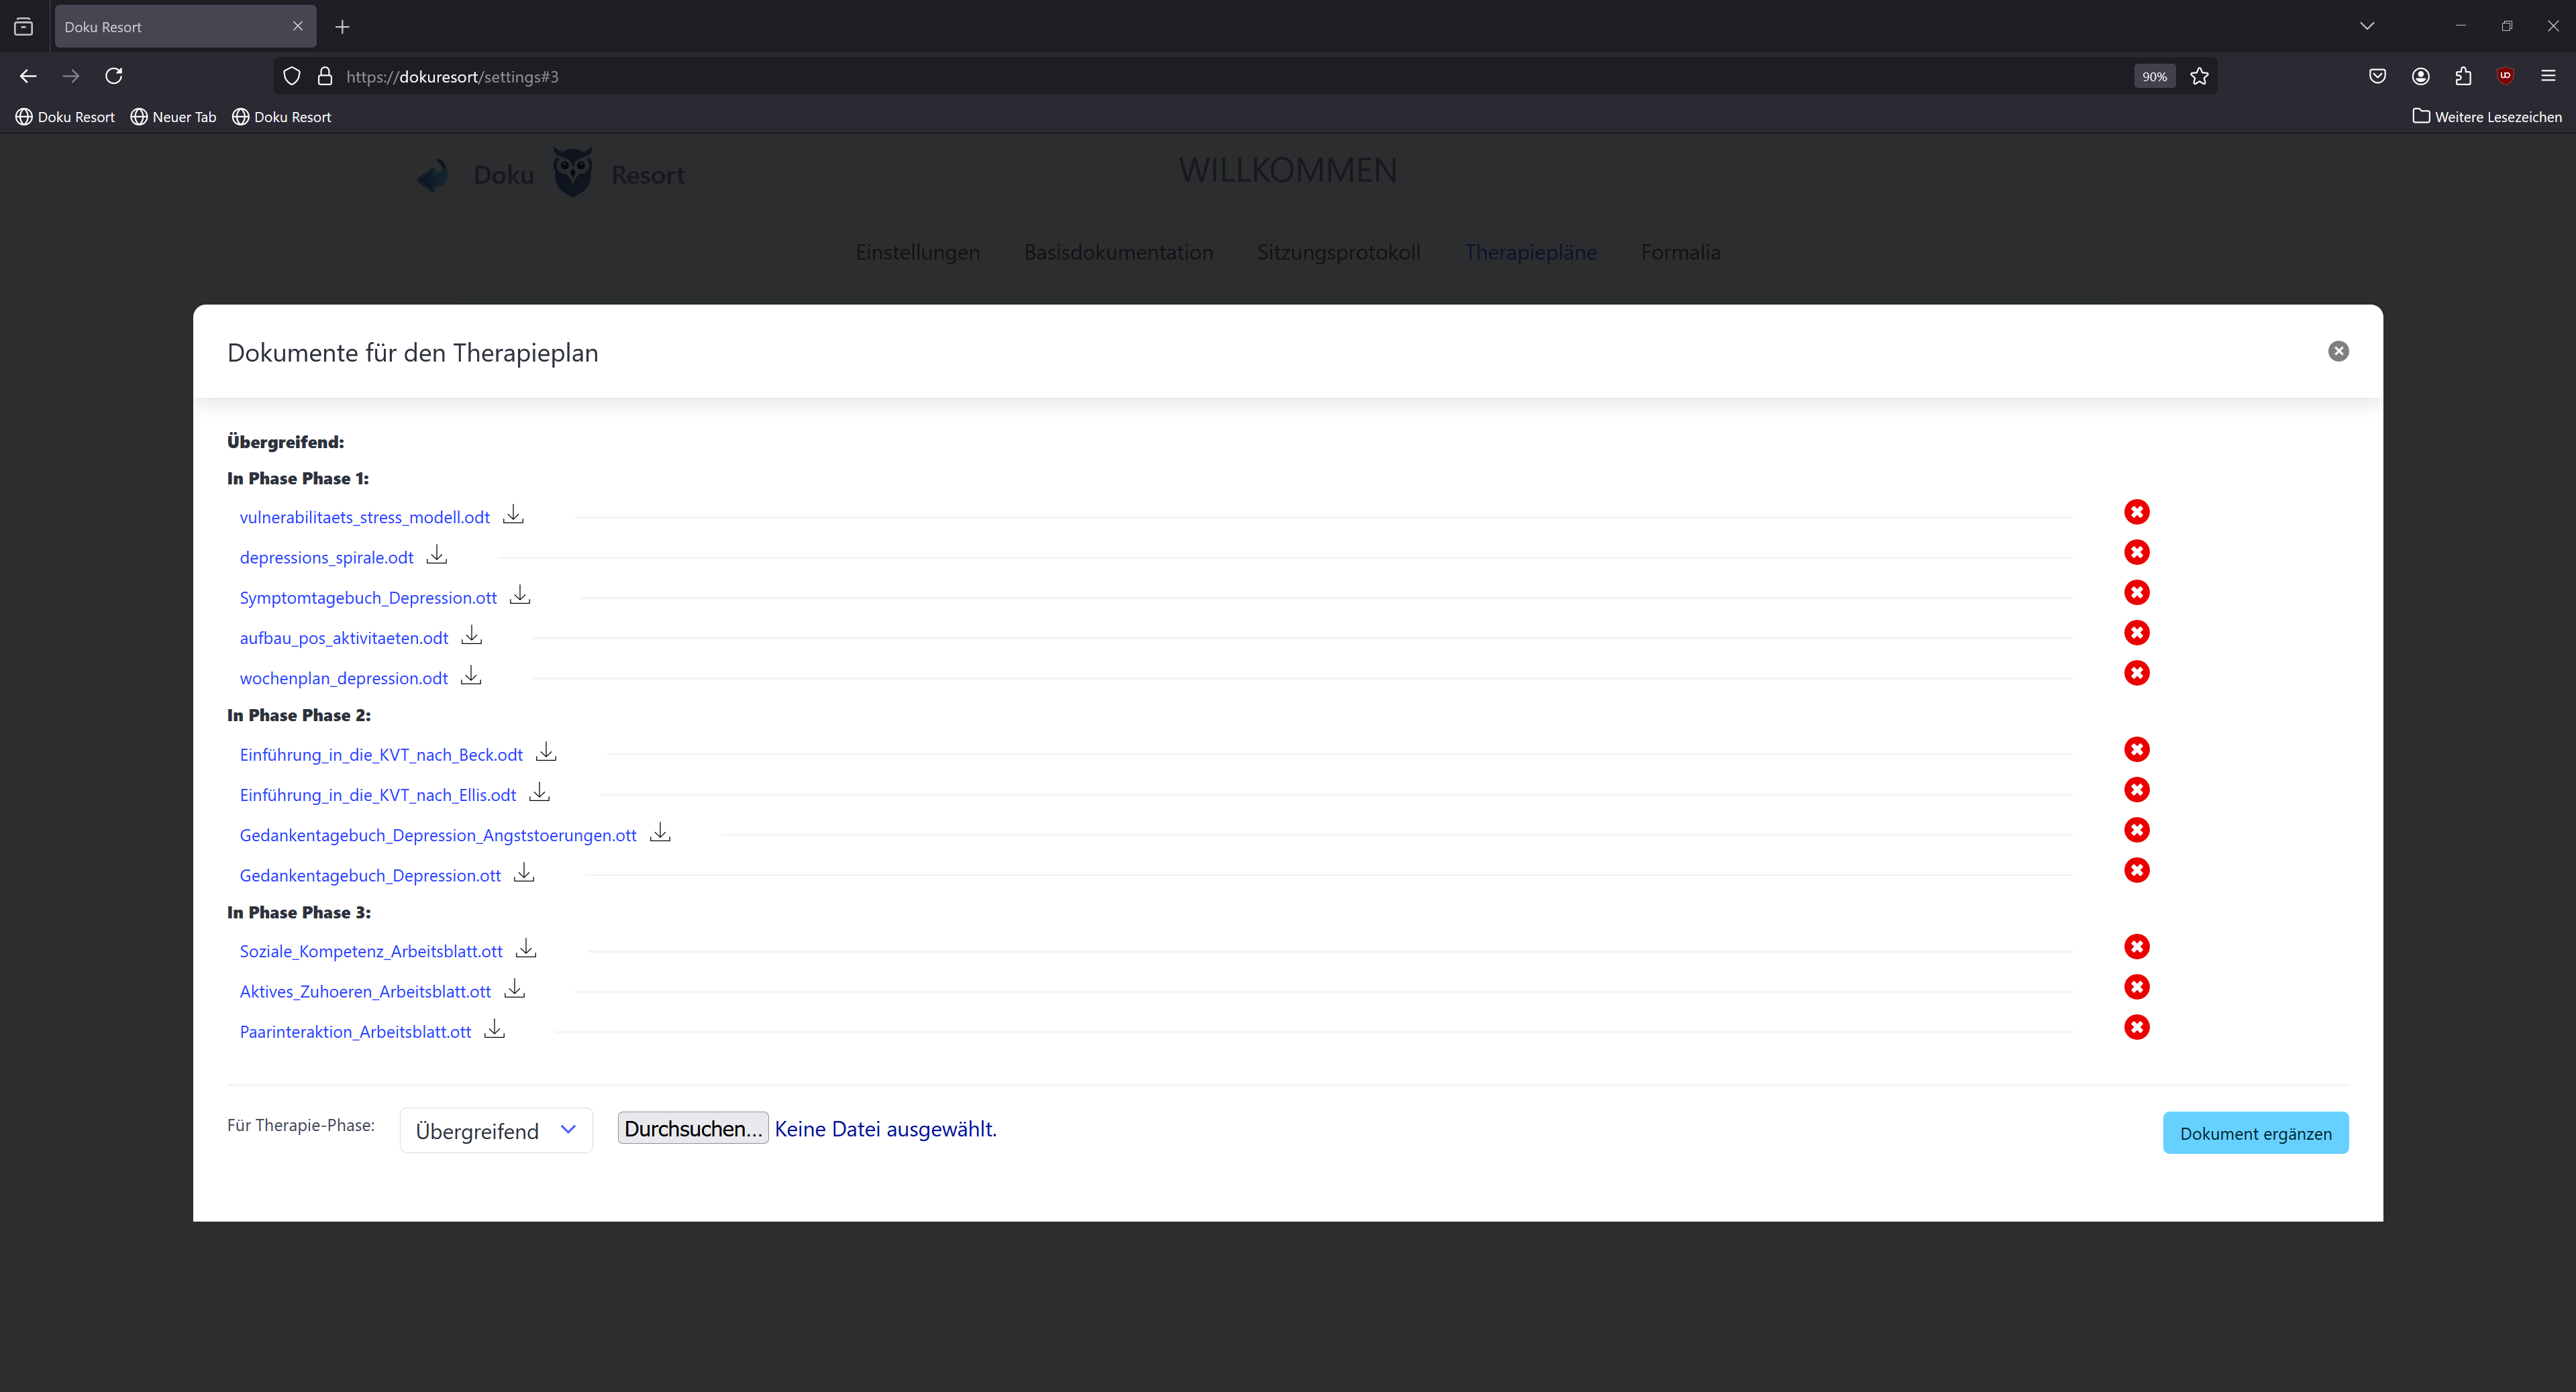Click the Dokument ergänzen button
2576x1392 pixels.
click(2255, 1133)
